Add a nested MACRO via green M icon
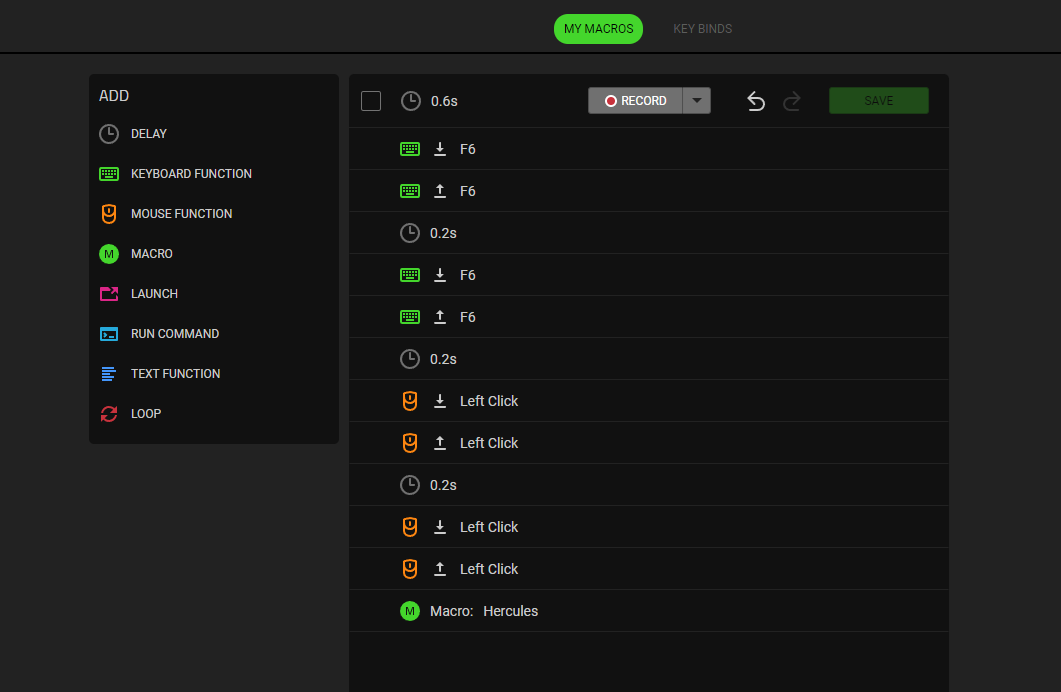Viewport: 1061px width, 692px height. pos(109,254)
